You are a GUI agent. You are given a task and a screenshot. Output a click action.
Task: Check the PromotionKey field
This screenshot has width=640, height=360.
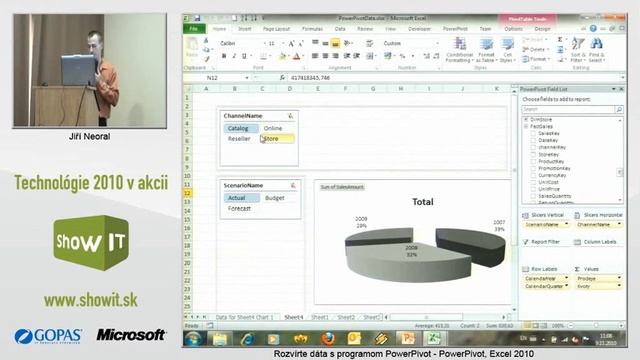[x=533, y=168]
